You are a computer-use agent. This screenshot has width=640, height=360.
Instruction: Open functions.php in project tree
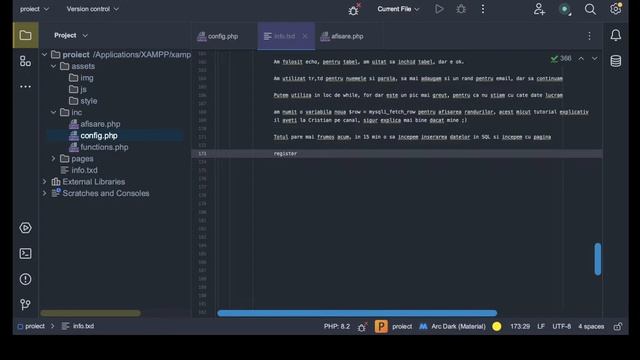point(99,147)
